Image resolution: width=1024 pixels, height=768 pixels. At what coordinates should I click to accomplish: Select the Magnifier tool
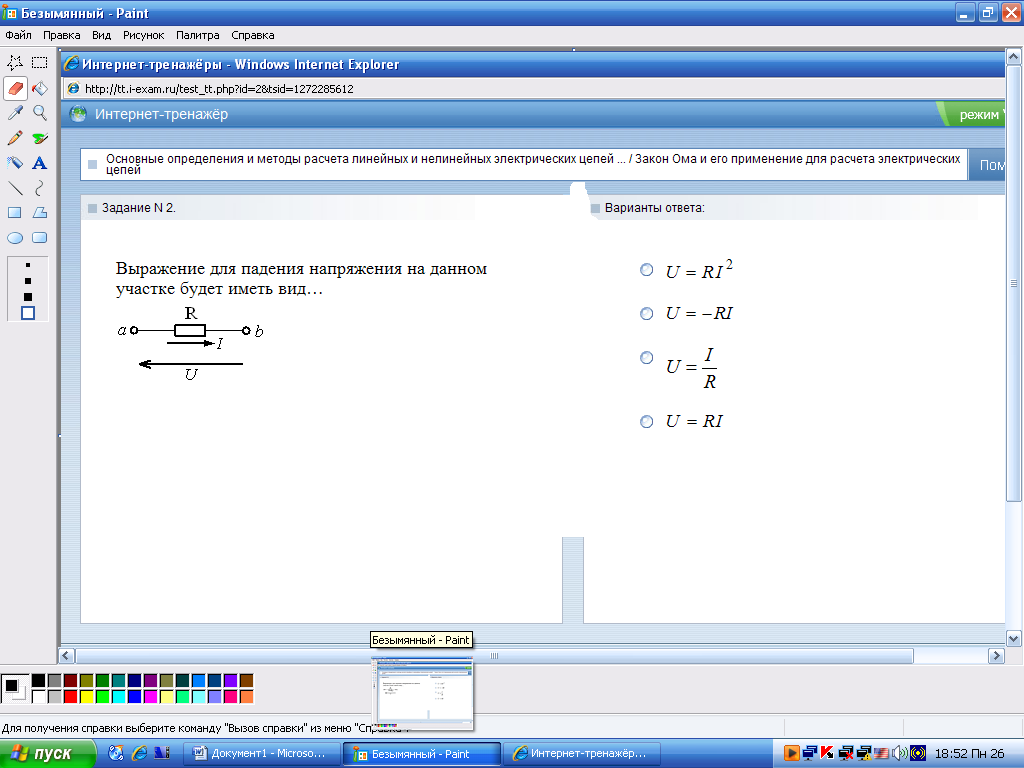[40, 113]
